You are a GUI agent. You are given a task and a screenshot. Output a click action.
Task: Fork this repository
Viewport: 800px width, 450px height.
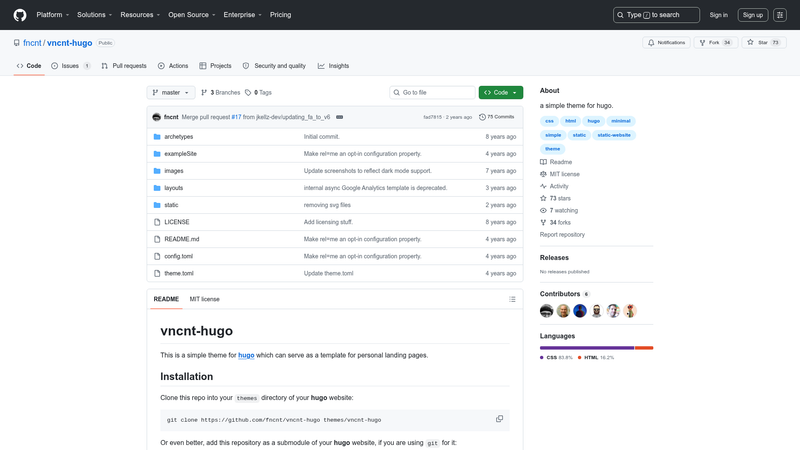tap(715, 42)
